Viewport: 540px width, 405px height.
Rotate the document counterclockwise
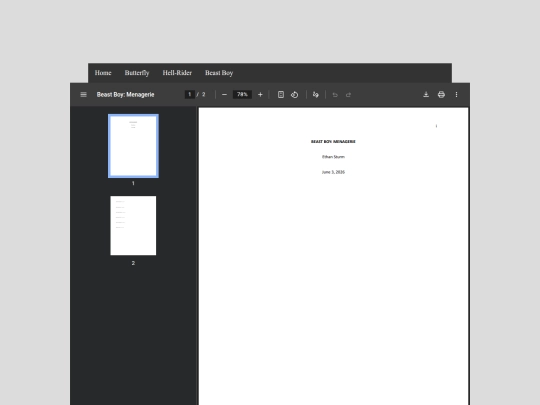tap(294, 94)
